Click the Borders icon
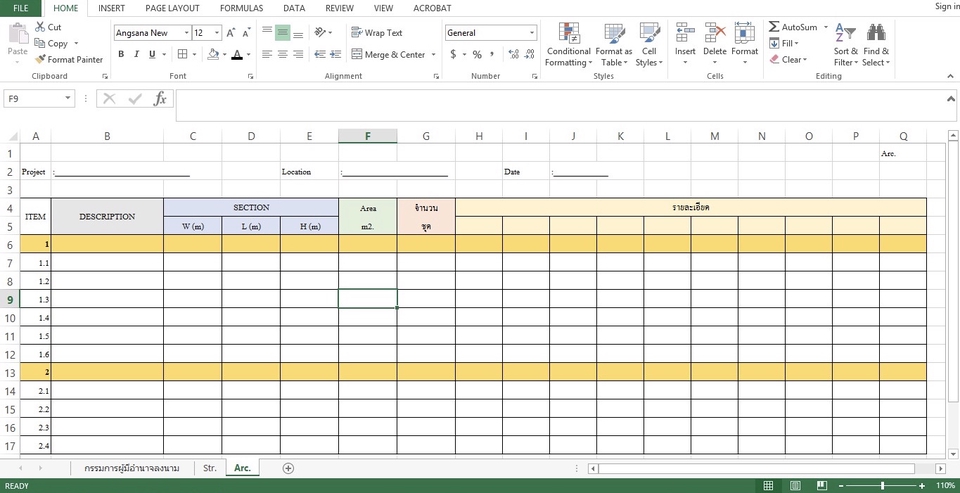The width and height of the screenshot is (960, 493). pos(182,54)
